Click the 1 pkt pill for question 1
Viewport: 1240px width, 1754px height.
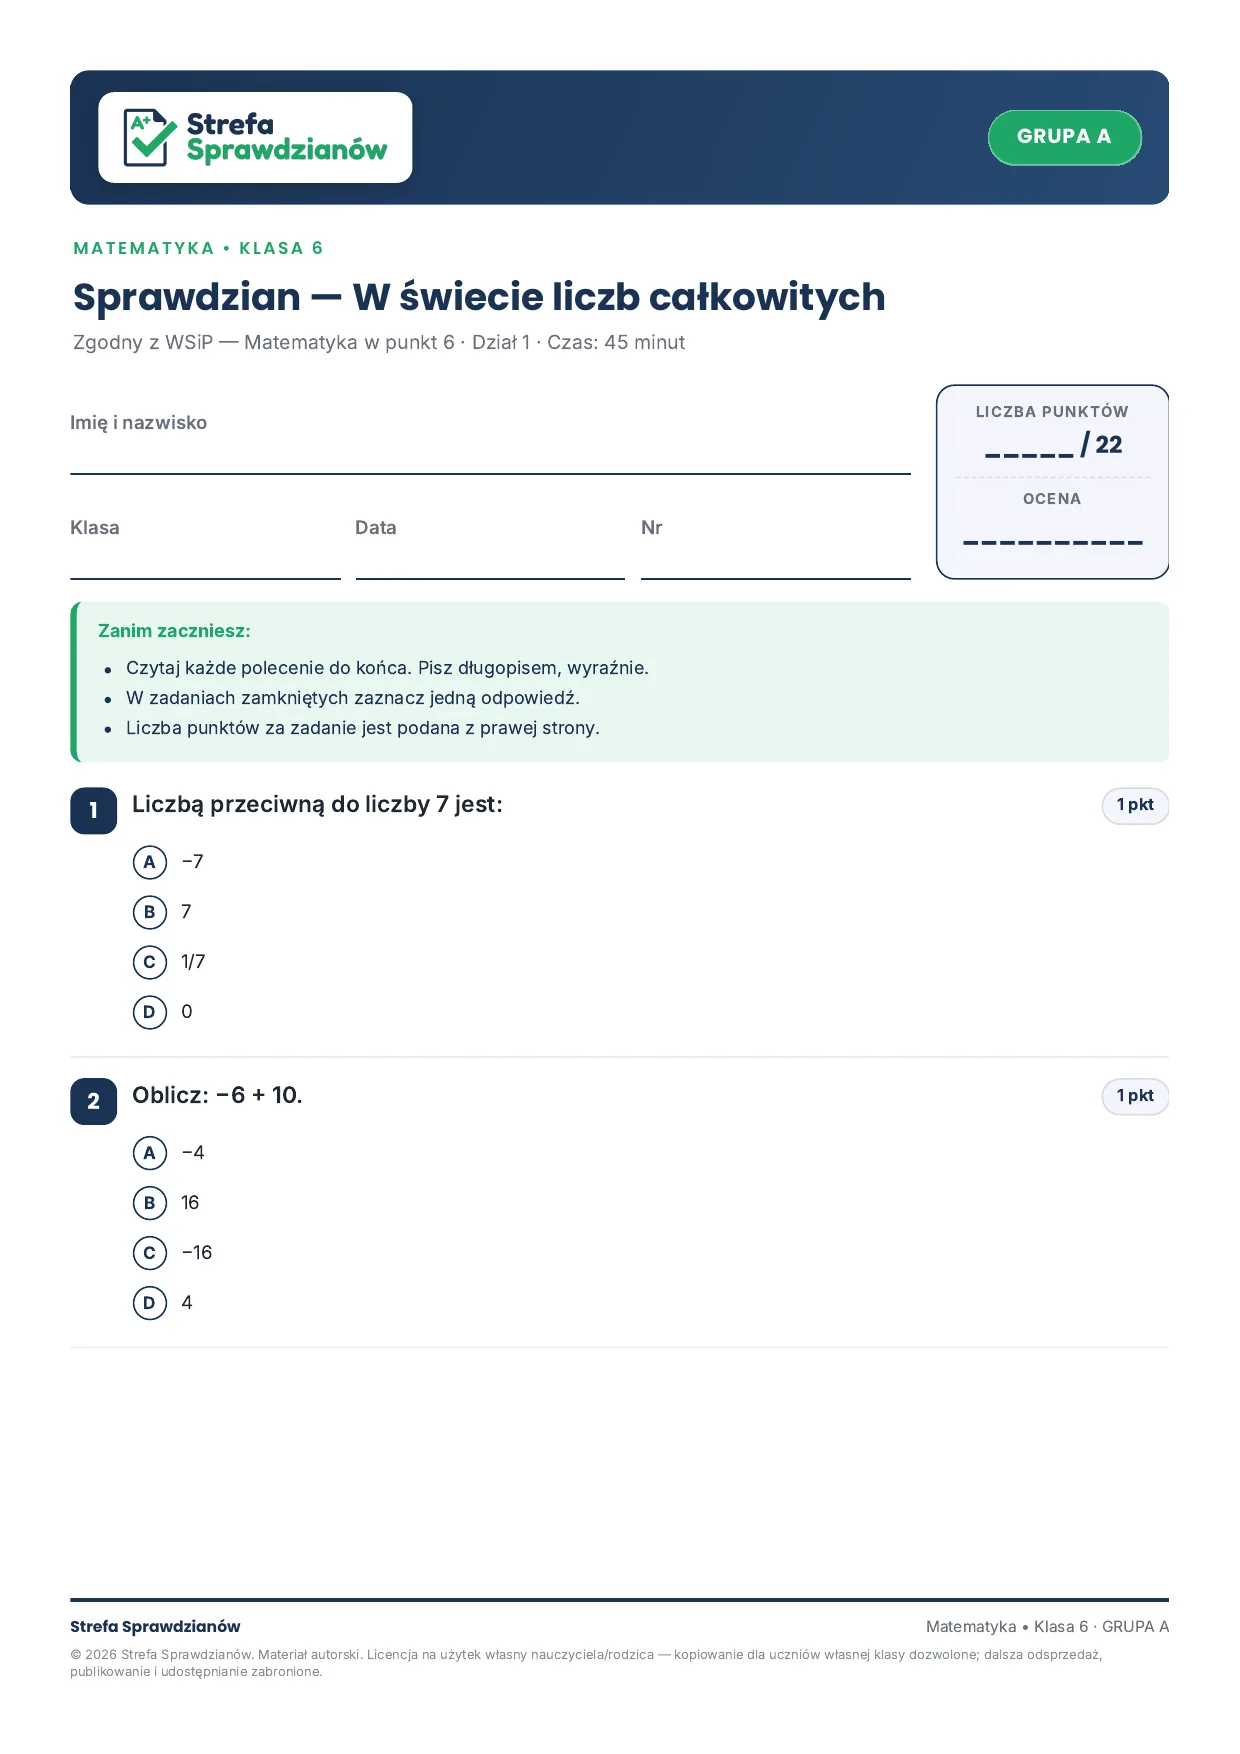tap(1135, 805)
